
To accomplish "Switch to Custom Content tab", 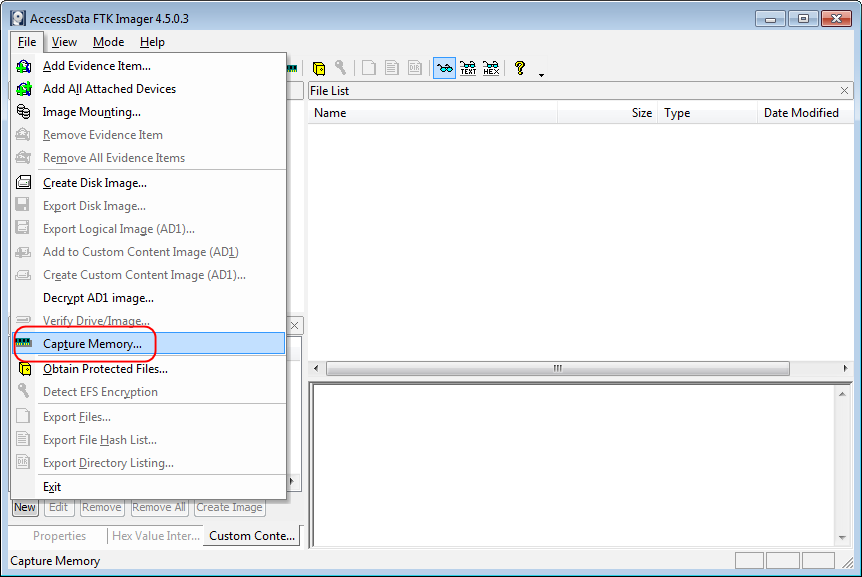I will point(252,536).
